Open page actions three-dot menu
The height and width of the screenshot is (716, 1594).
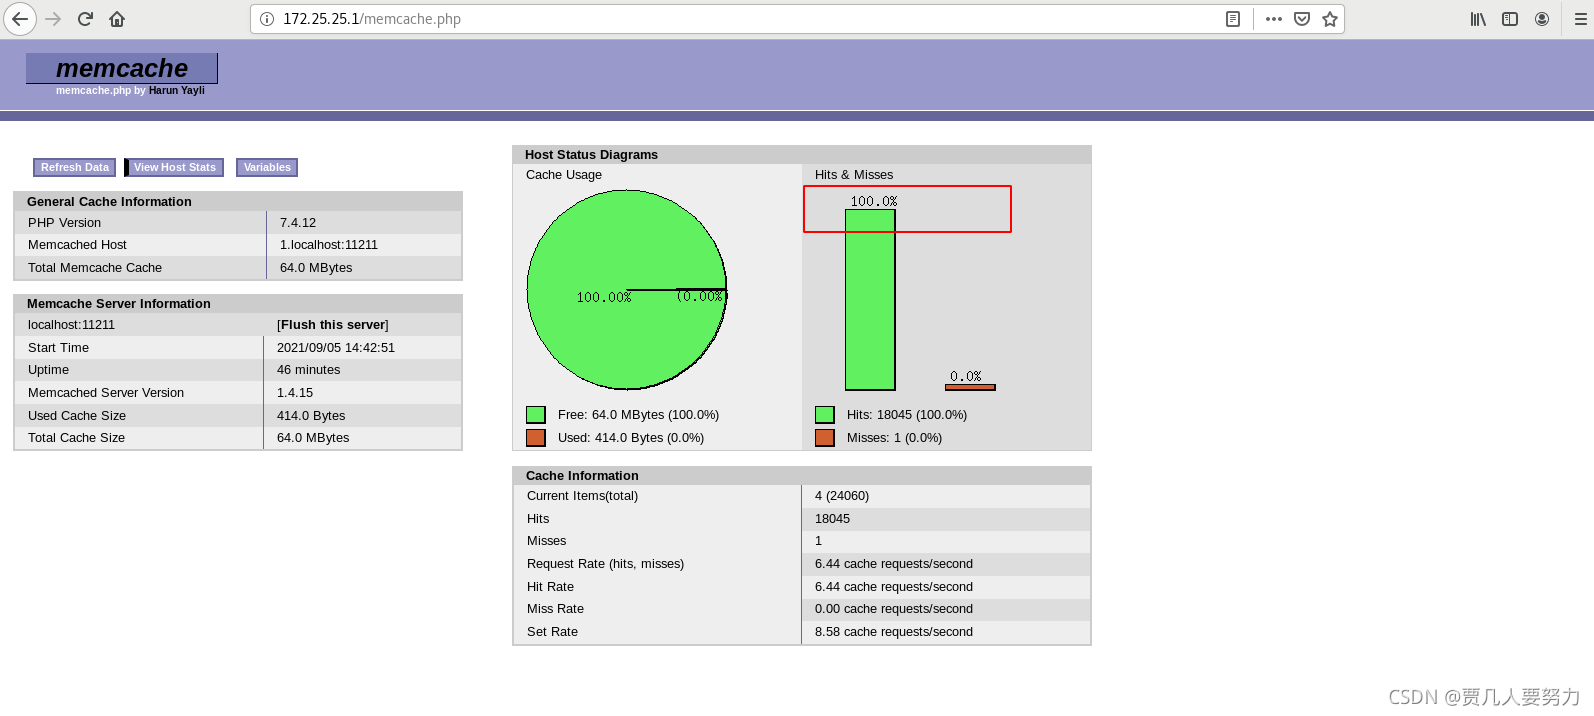click(1274, 19)
